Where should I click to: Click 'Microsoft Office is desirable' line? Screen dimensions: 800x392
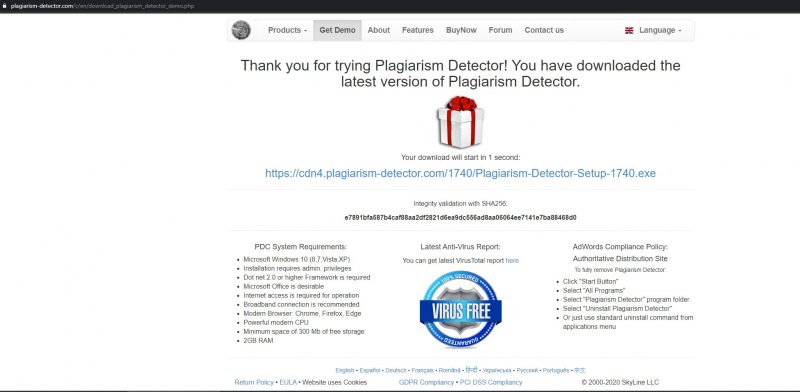(283, 286)
